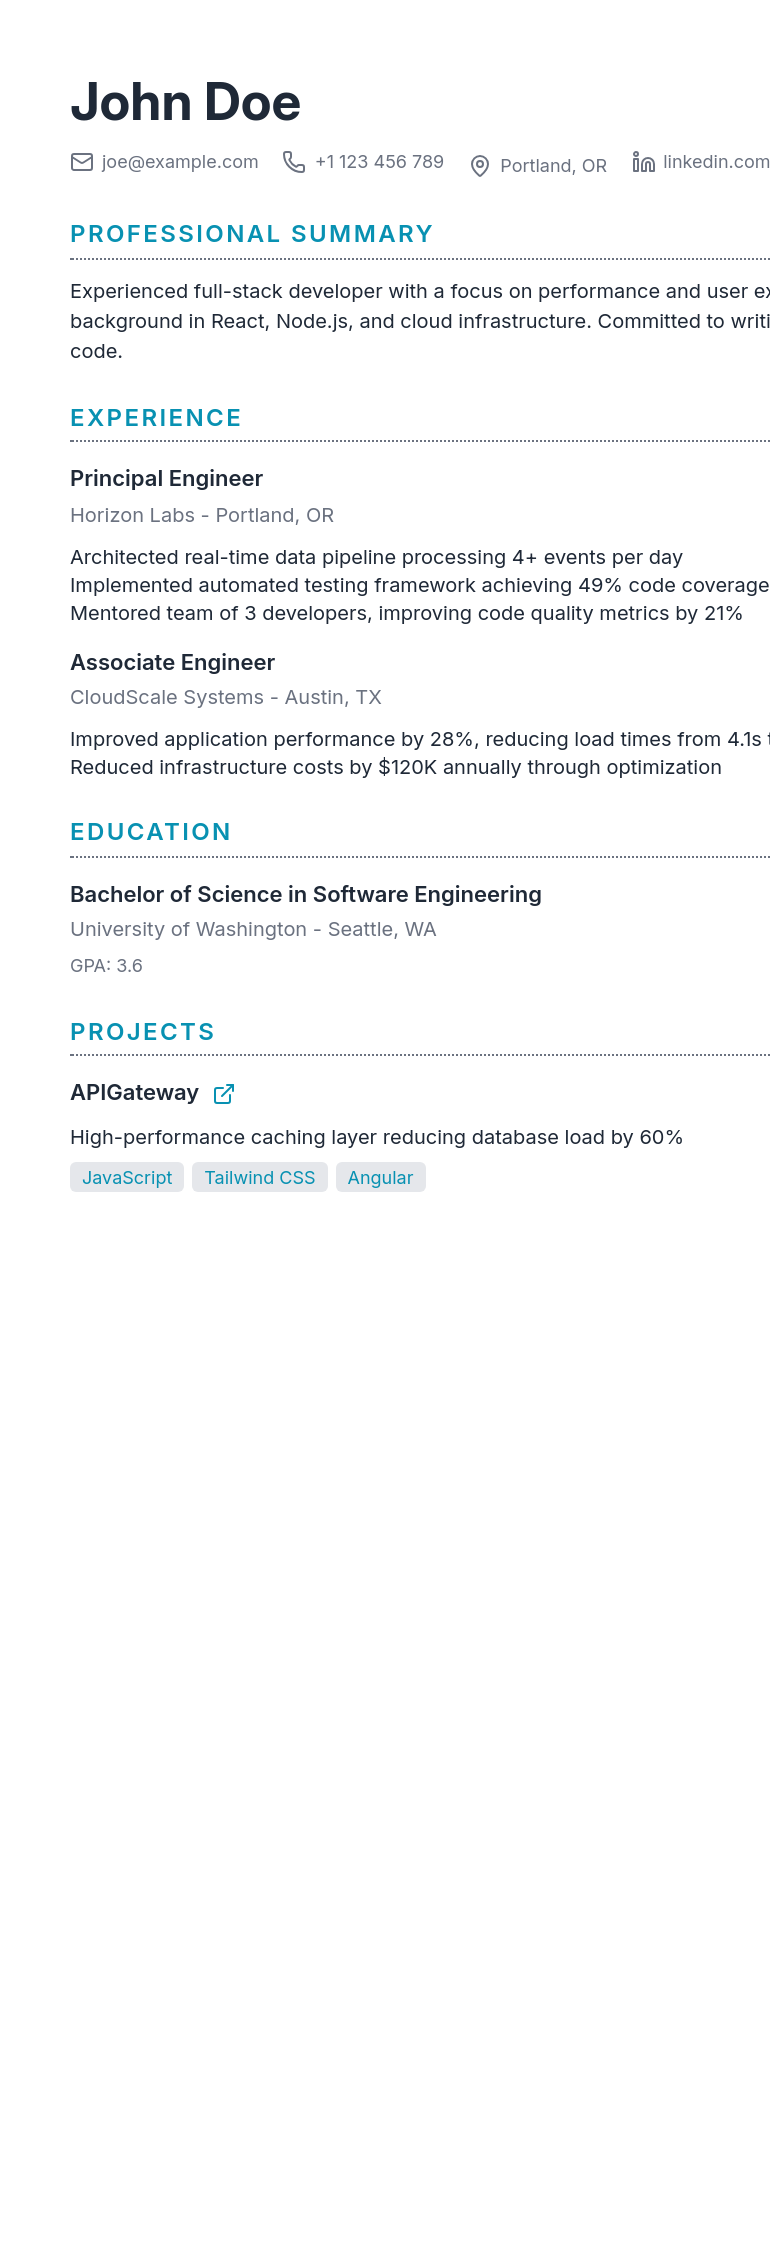Click the Professional Summary section heading
The image size is (770, 2246).
(x=252, y=234)
